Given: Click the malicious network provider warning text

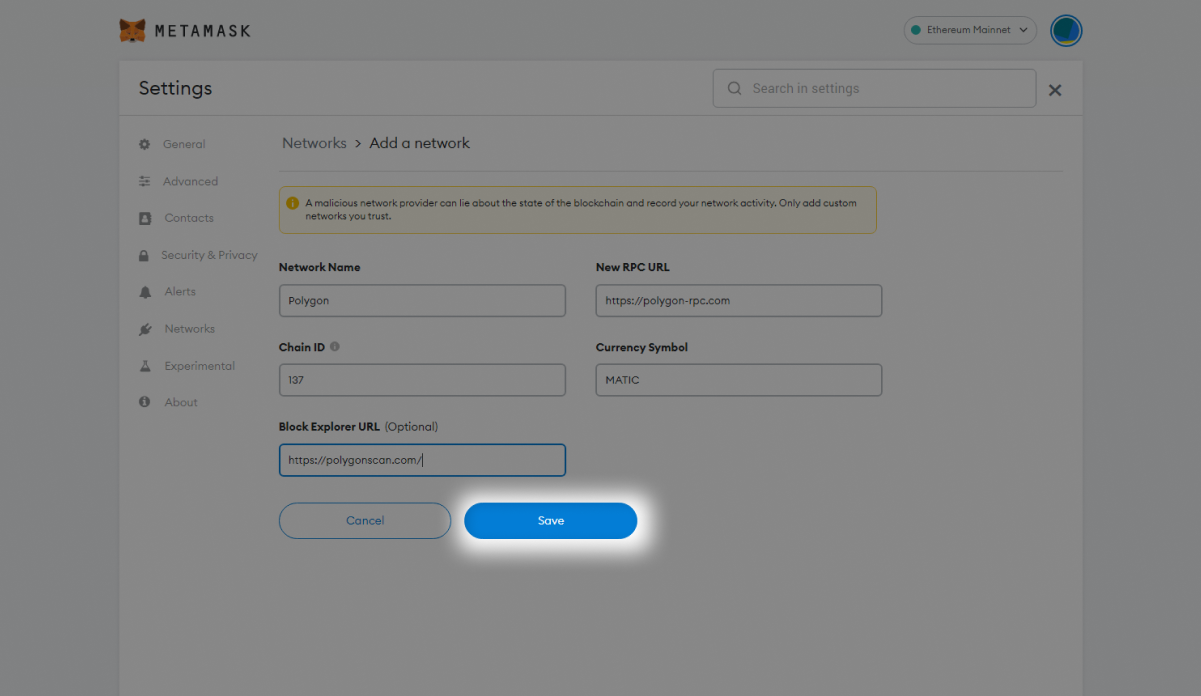Looking at the screenshot, I should coord(581,209).
